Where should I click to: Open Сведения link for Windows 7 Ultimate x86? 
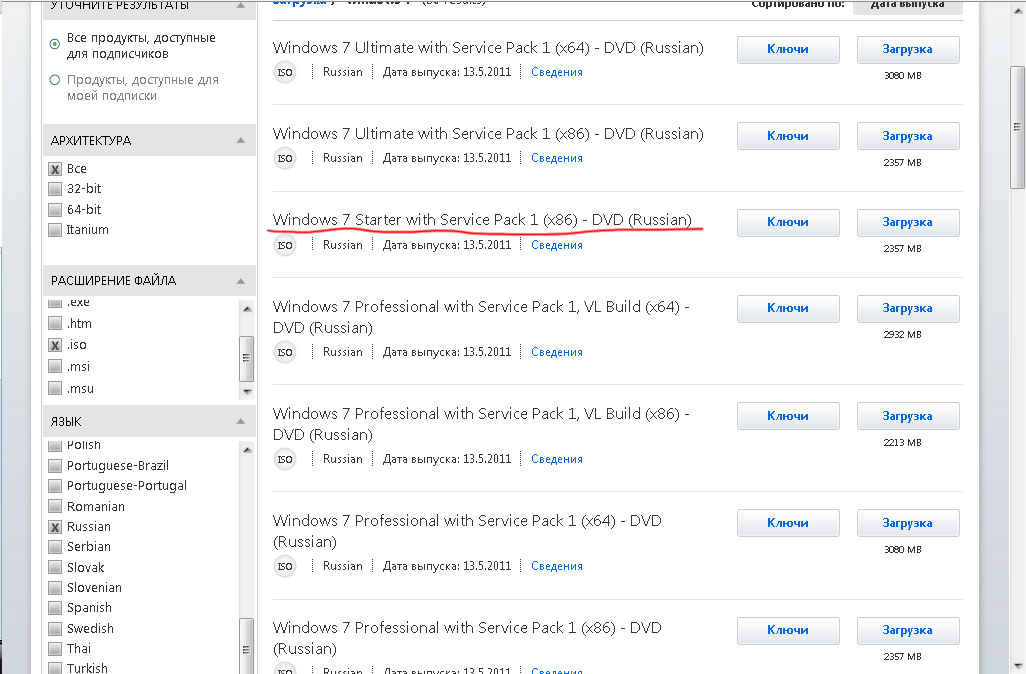tap(557, 158)
